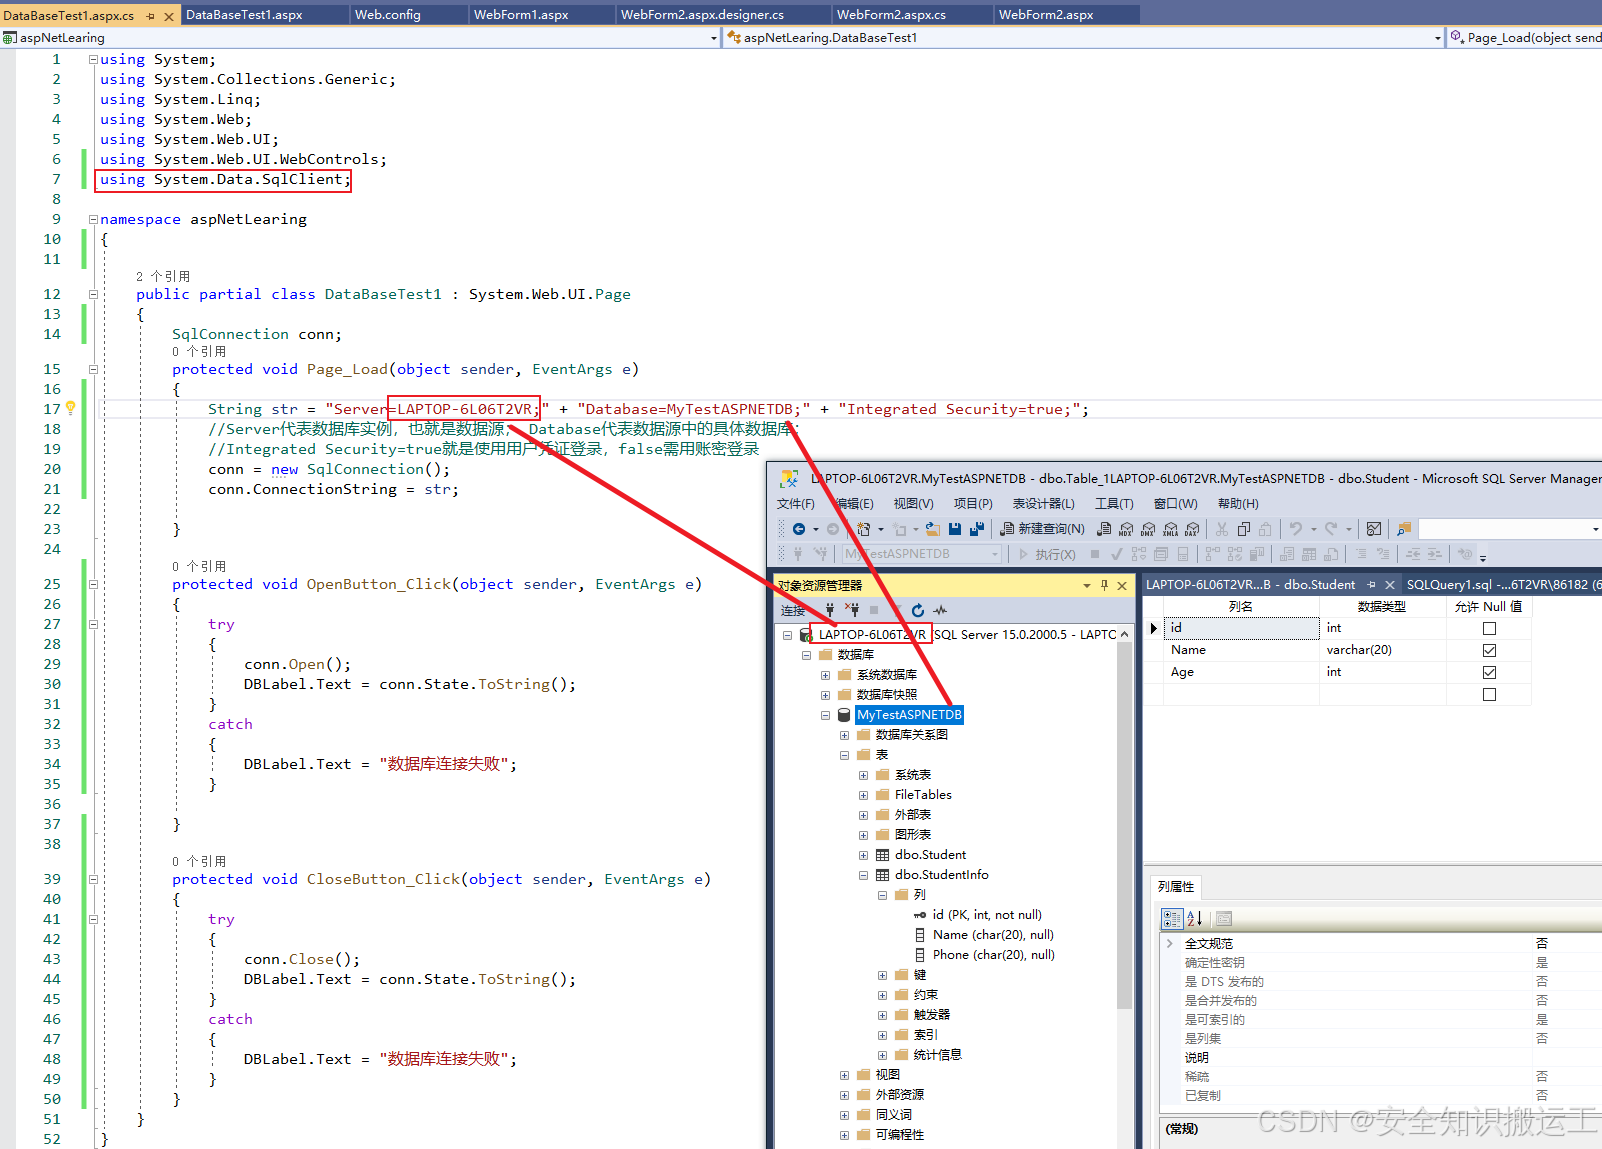This screenshot has height=1149, width=1602.
Task: Click the MyTestASPNETDB database cylinder icon
Action: tap(844, 715)
